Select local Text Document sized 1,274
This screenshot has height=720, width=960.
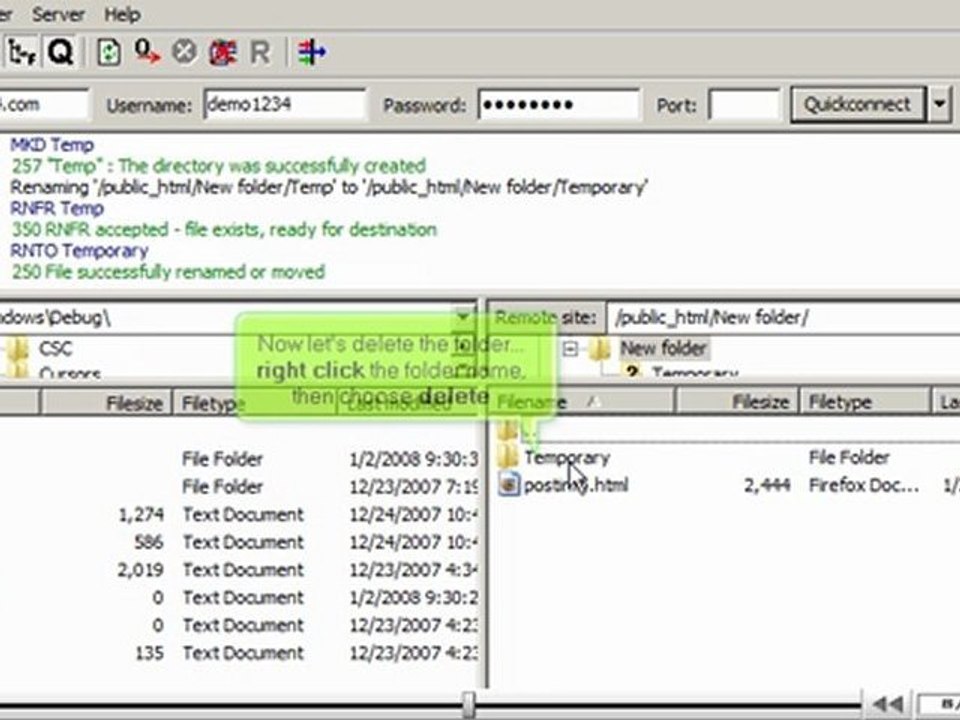pos(239,514)
